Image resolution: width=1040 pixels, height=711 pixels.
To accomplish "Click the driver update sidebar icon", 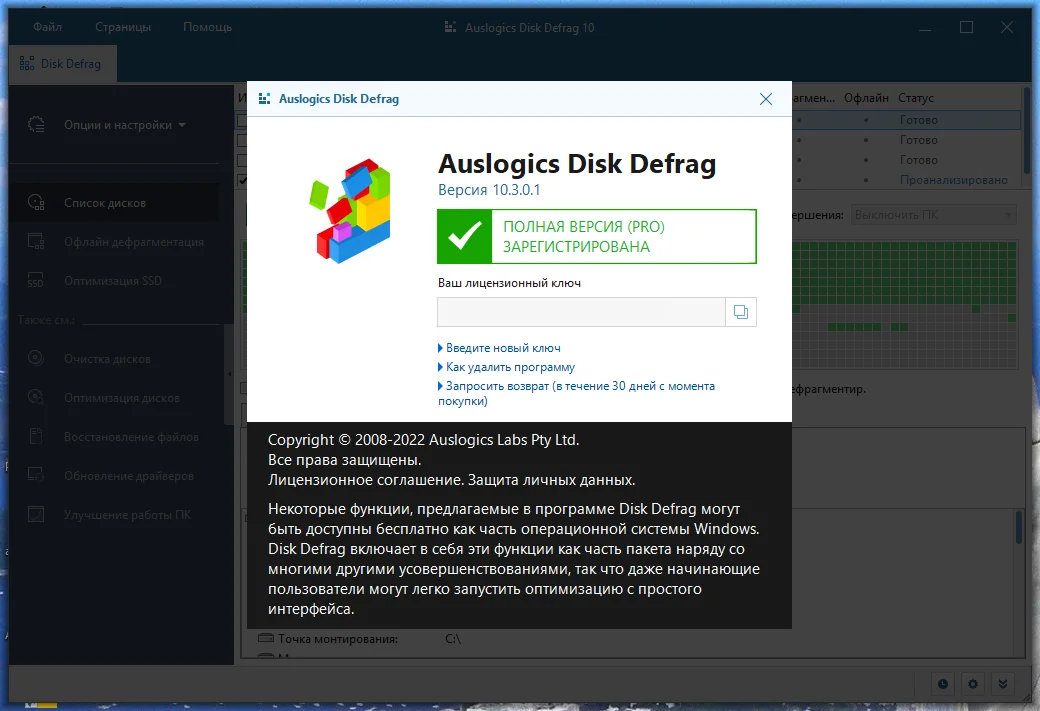I will click(x=36, y=475).
